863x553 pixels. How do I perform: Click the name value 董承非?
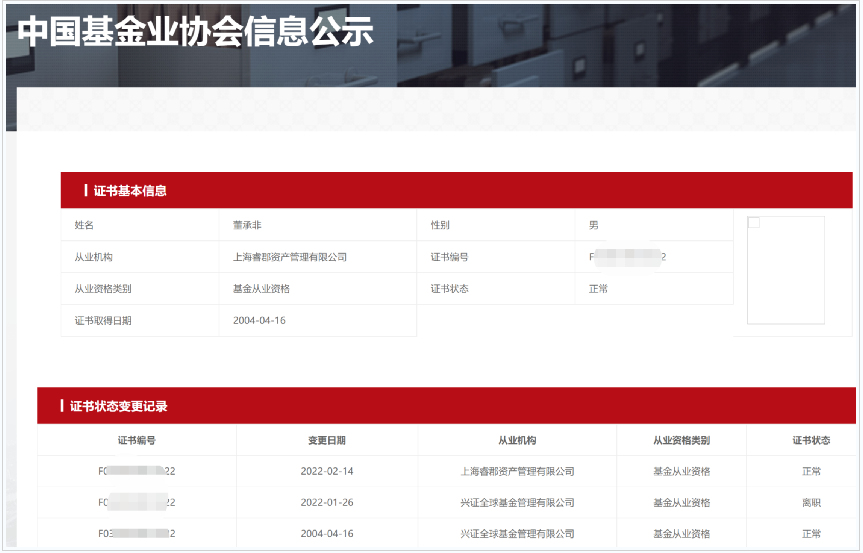tap(247, 225)
